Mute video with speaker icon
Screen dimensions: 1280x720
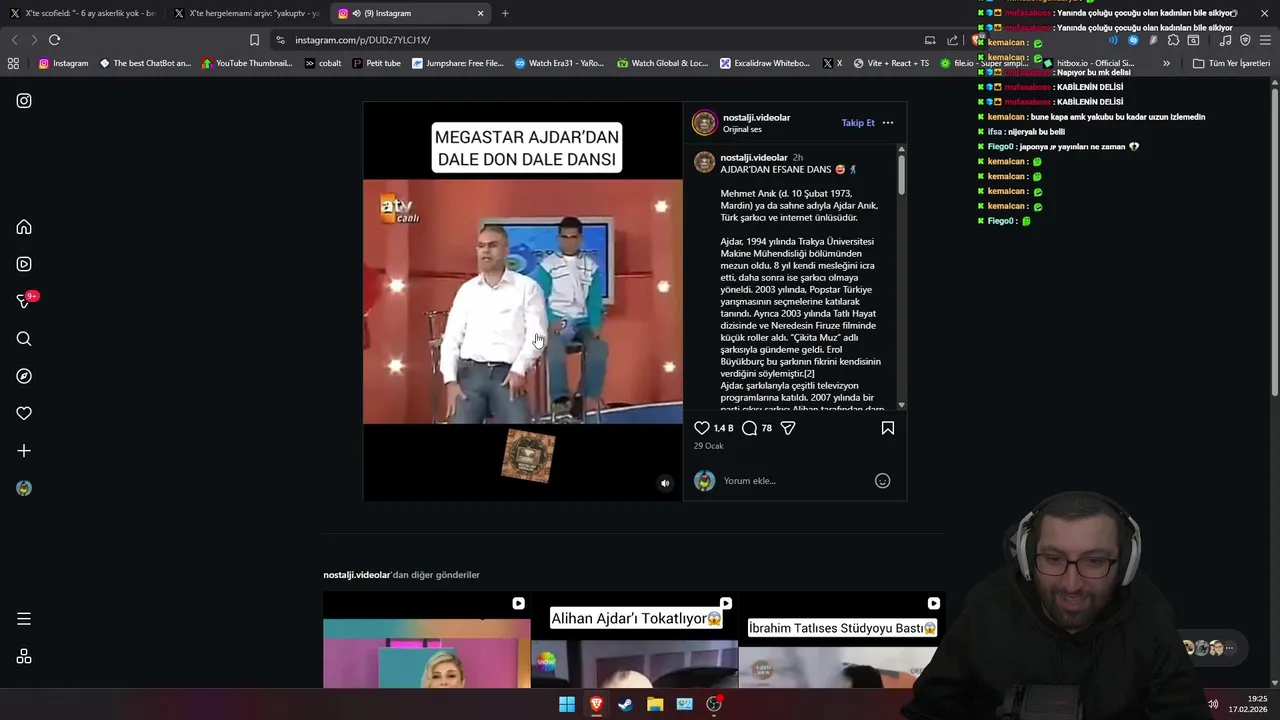tap(665, 483)
